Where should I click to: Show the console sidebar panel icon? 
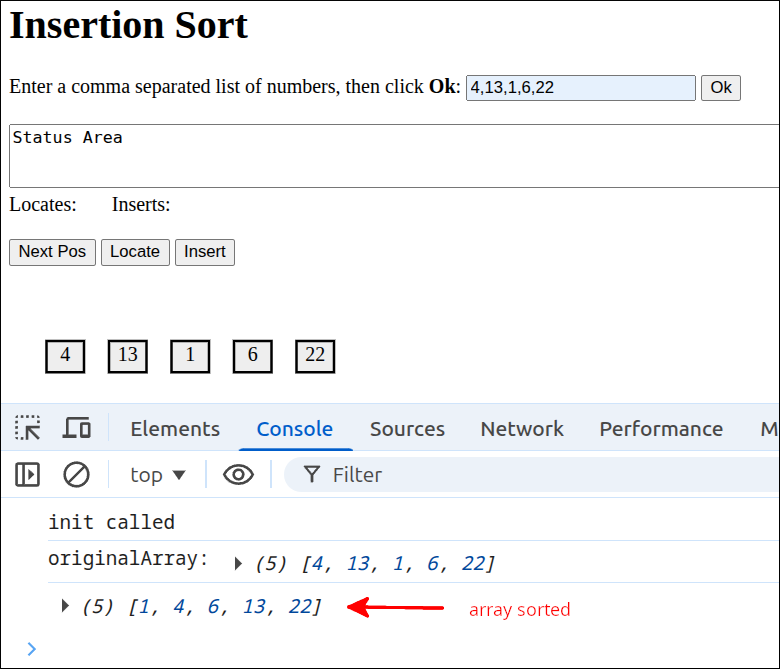click(28, 474)
